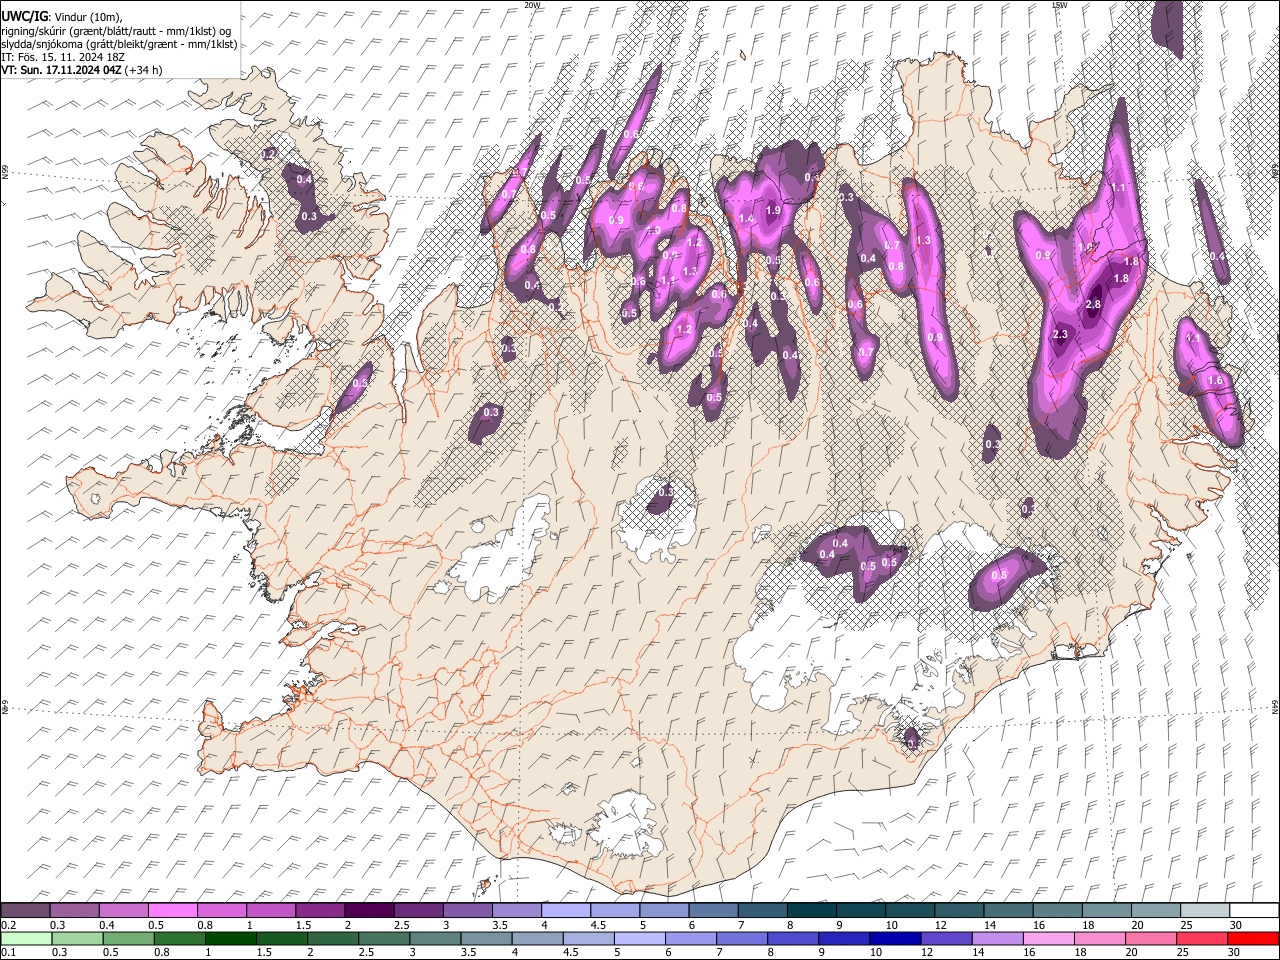
Task: Select the light lavender 4–4.5 snow legend swatch
Action: [x=565, y=910]
